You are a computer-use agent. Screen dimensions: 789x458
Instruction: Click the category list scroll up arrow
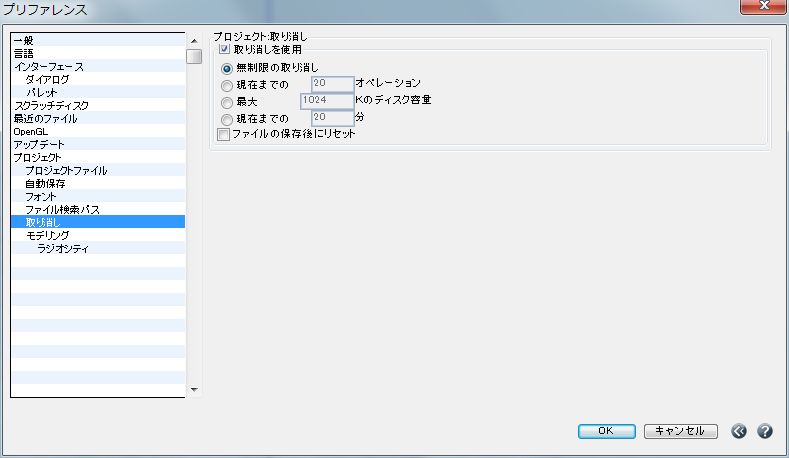point(194,41)
